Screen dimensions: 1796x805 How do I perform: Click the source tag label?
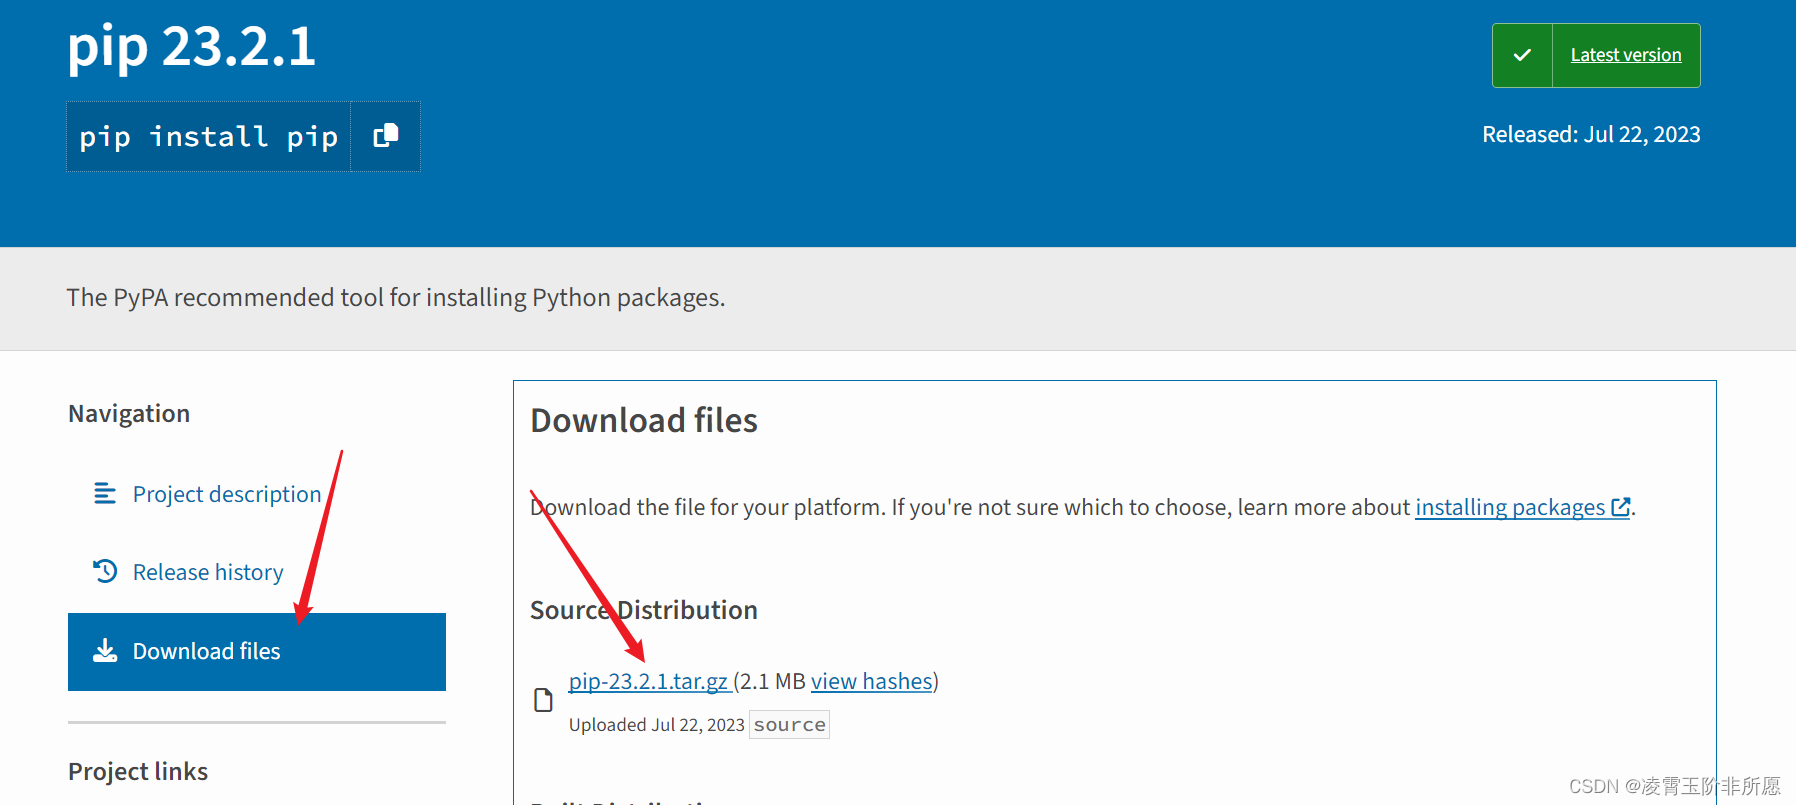[790, 725]
